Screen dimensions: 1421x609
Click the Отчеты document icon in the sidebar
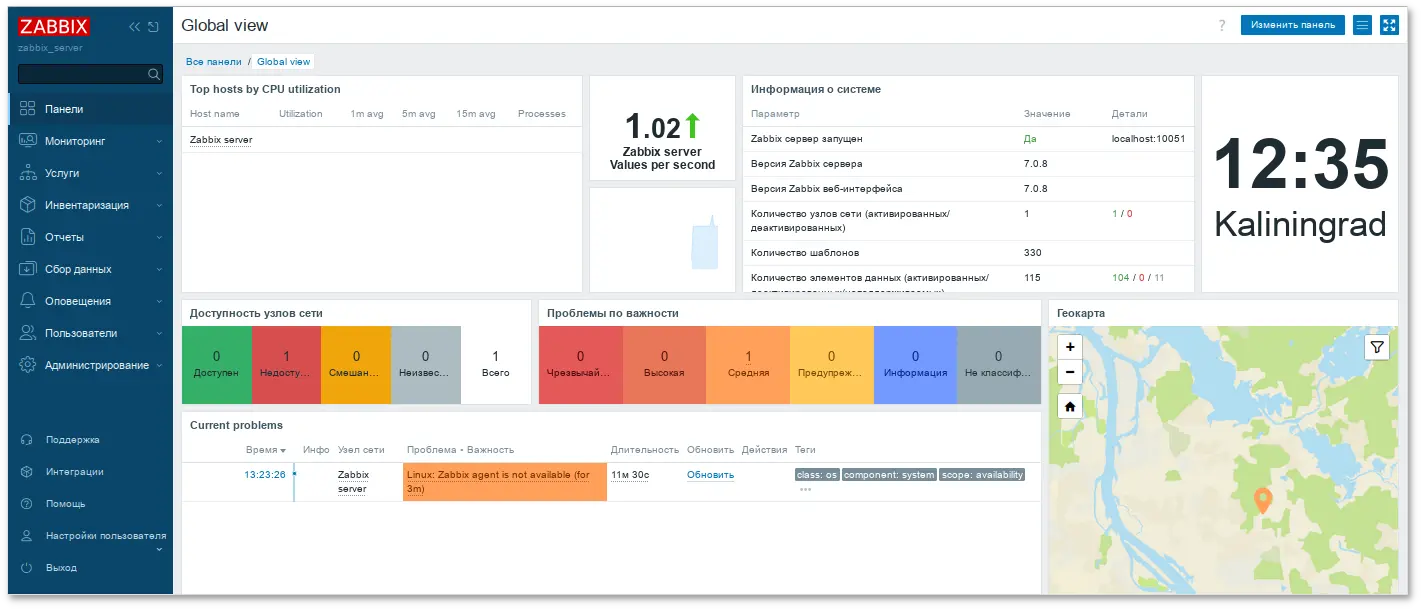point(28,236)
